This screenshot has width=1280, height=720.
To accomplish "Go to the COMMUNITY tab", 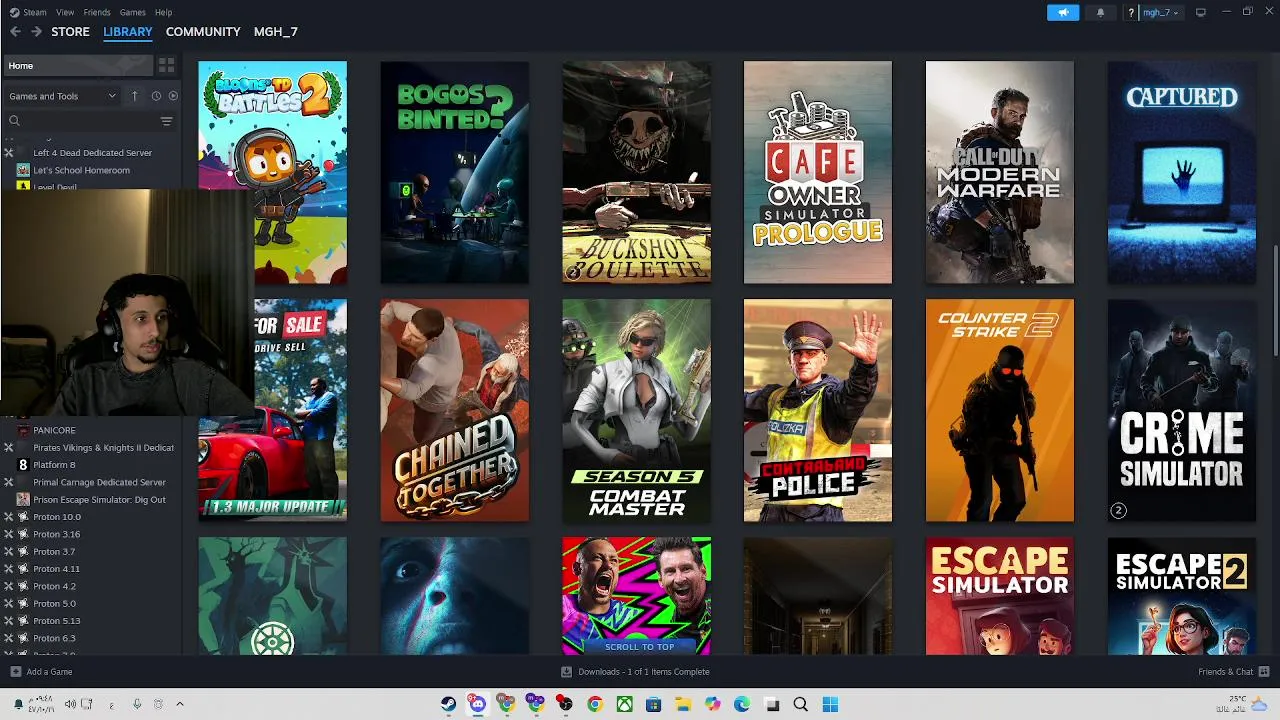I will (203, 32).
